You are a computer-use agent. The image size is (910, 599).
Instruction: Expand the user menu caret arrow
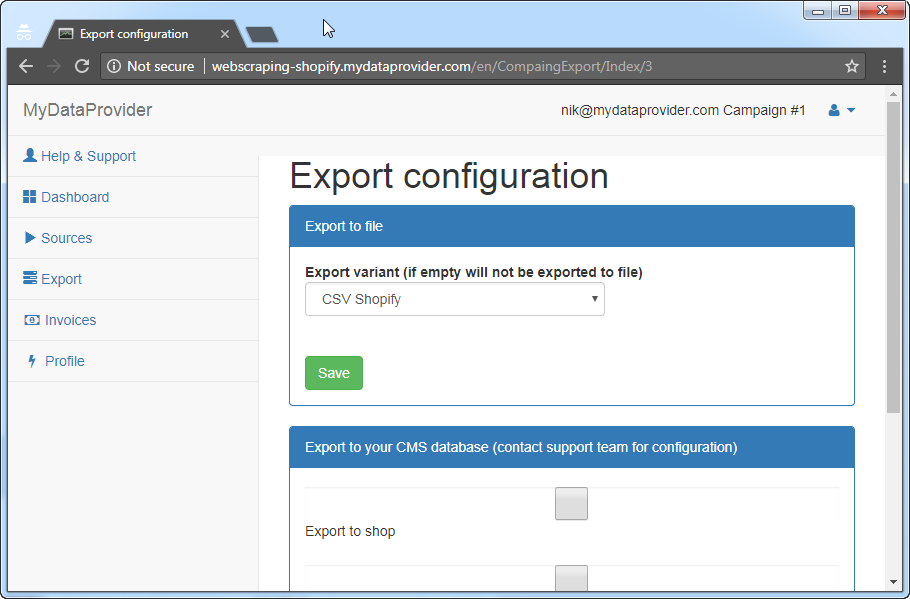pos(851,110)
